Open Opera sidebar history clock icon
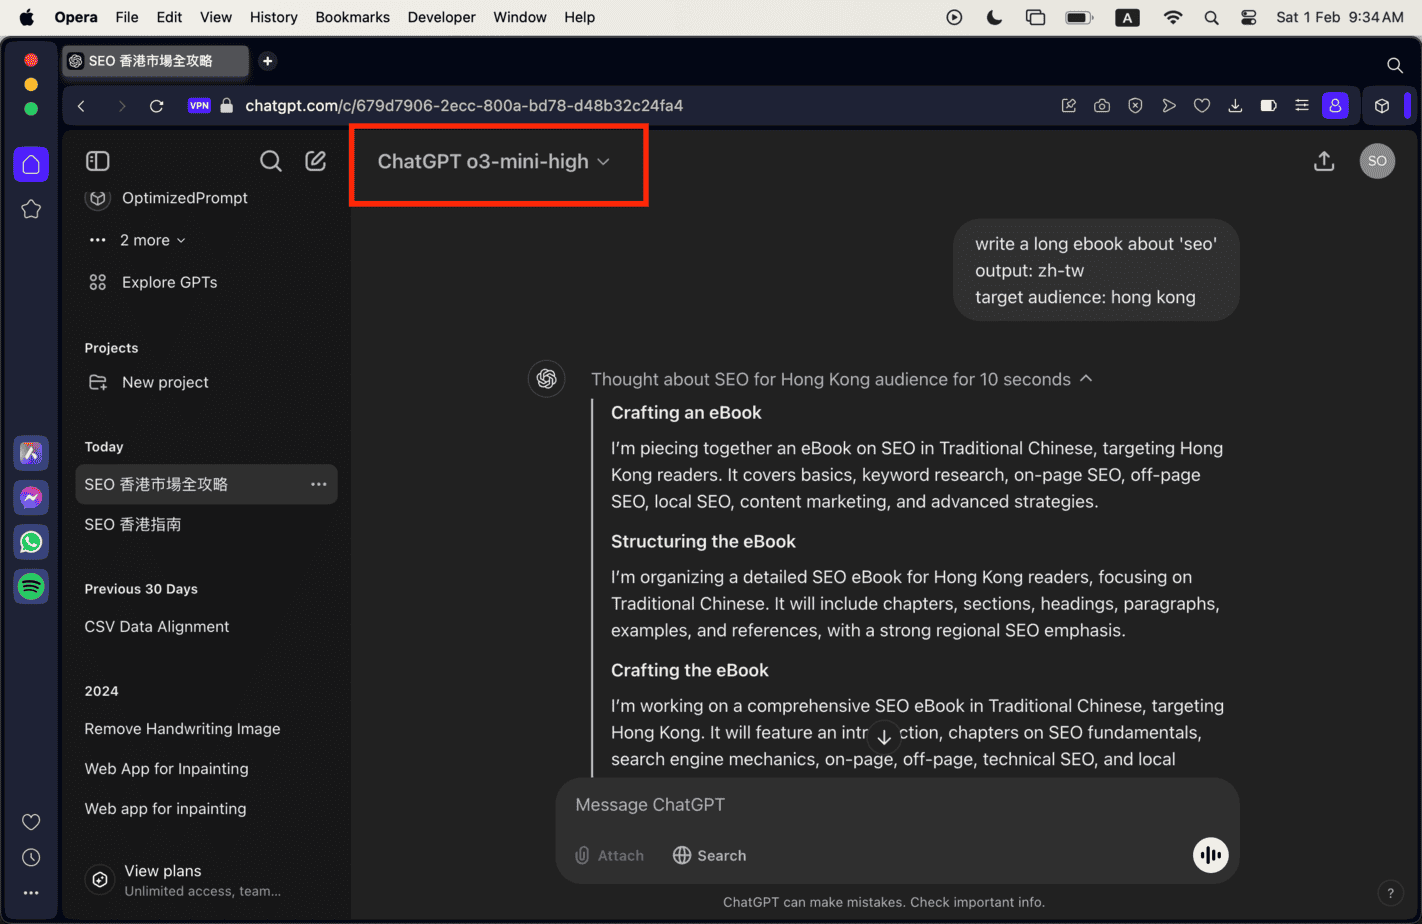Image resolution: width=1422 pixels, height=924 pixels. (31, 858)
